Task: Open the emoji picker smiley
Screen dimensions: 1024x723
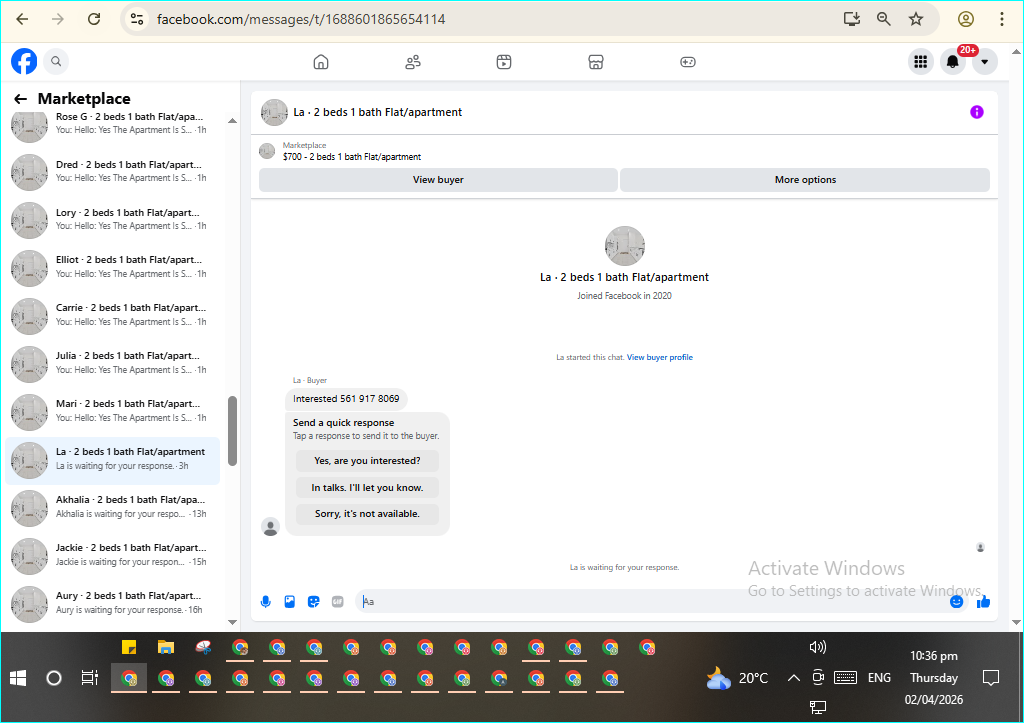Action: pos(957,602)
